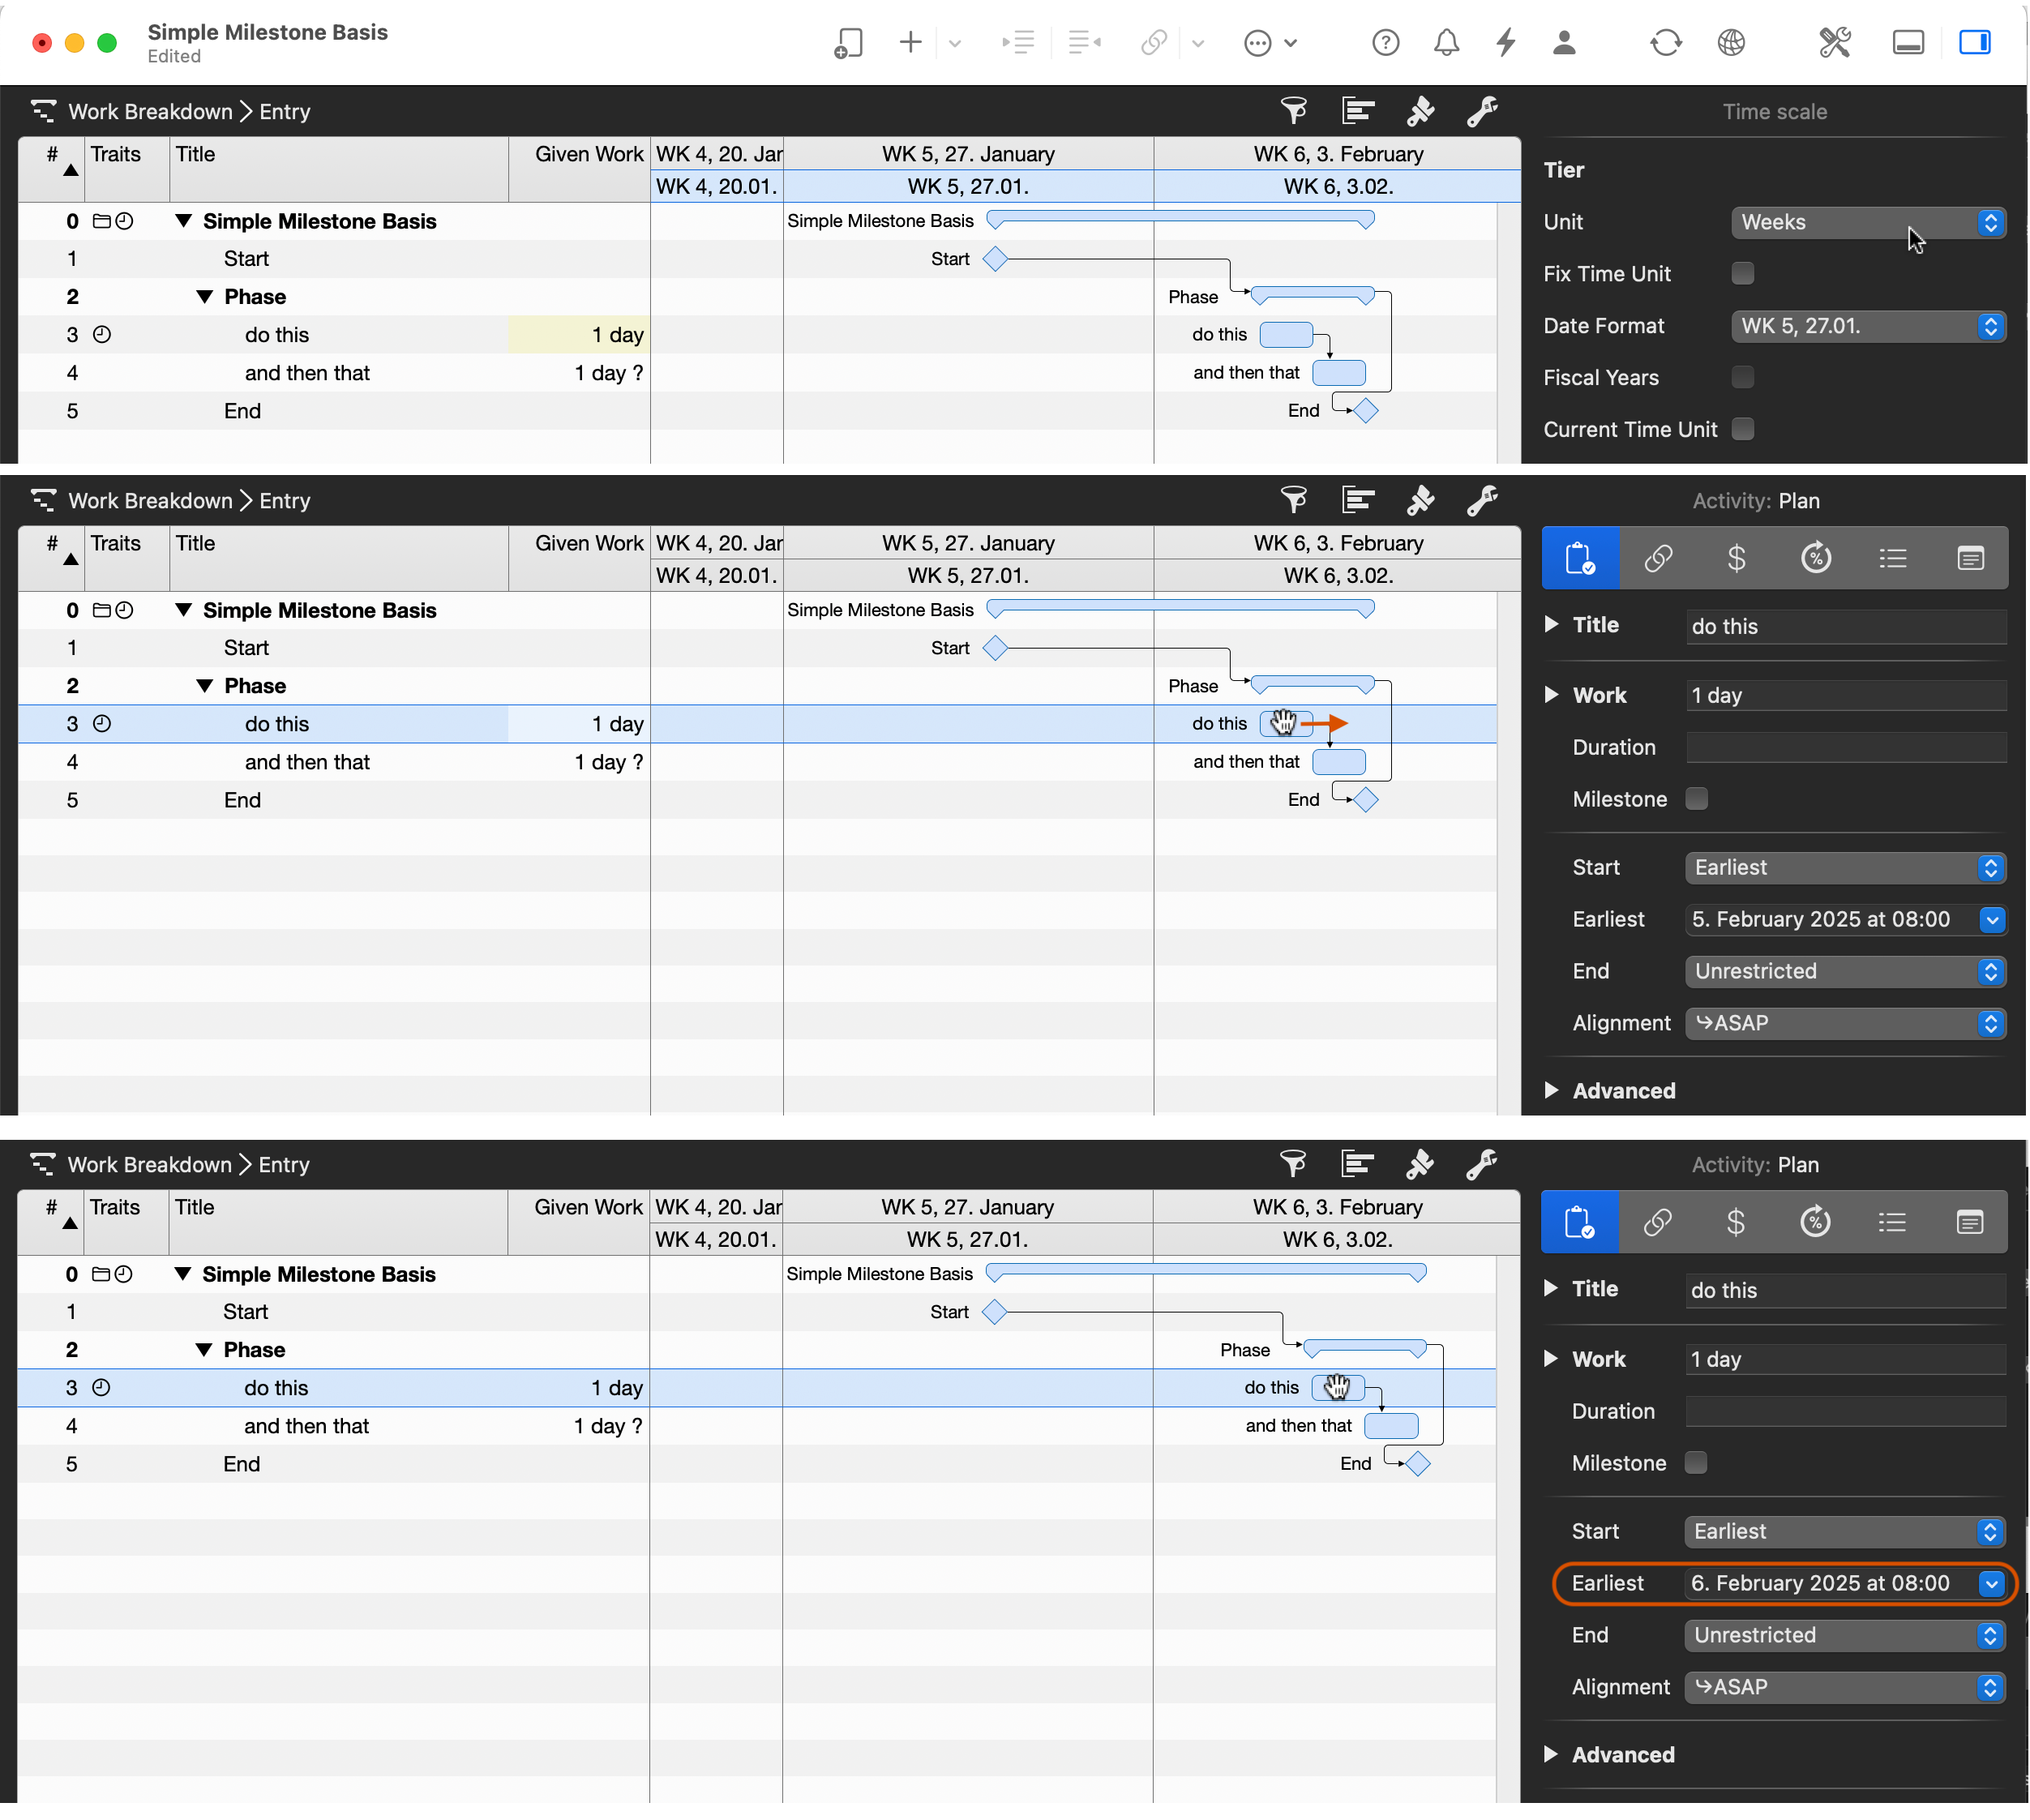This screenshot has height=1820, width=2030.
Task: Click the filter funnel icon in top view
Action: tap(1294, 111)
